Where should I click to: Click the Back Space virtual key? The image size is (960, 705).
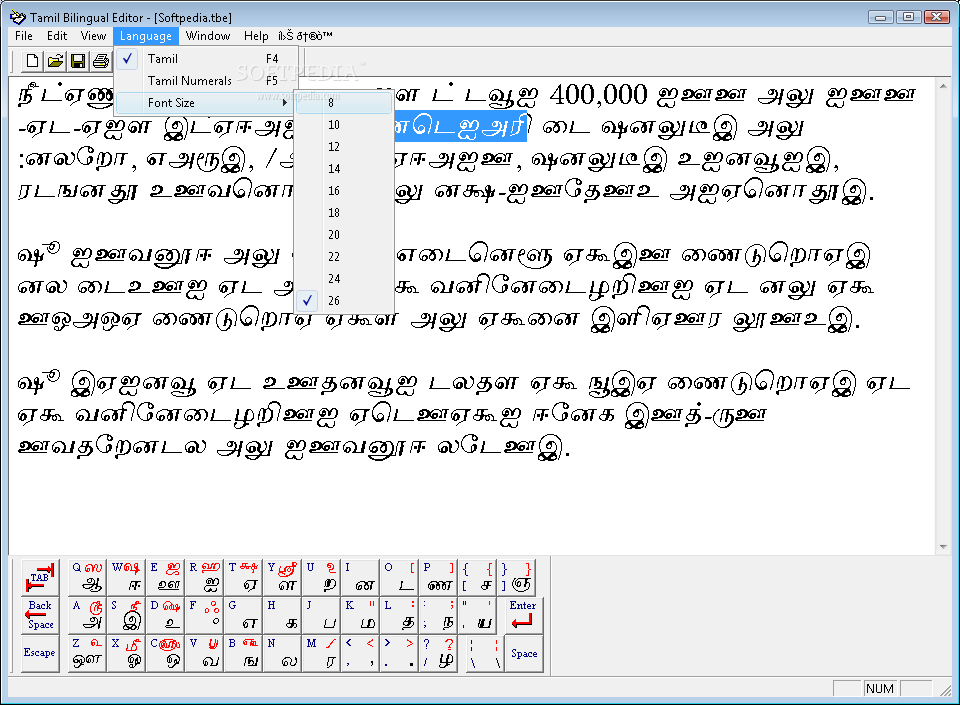coord(40,614)
